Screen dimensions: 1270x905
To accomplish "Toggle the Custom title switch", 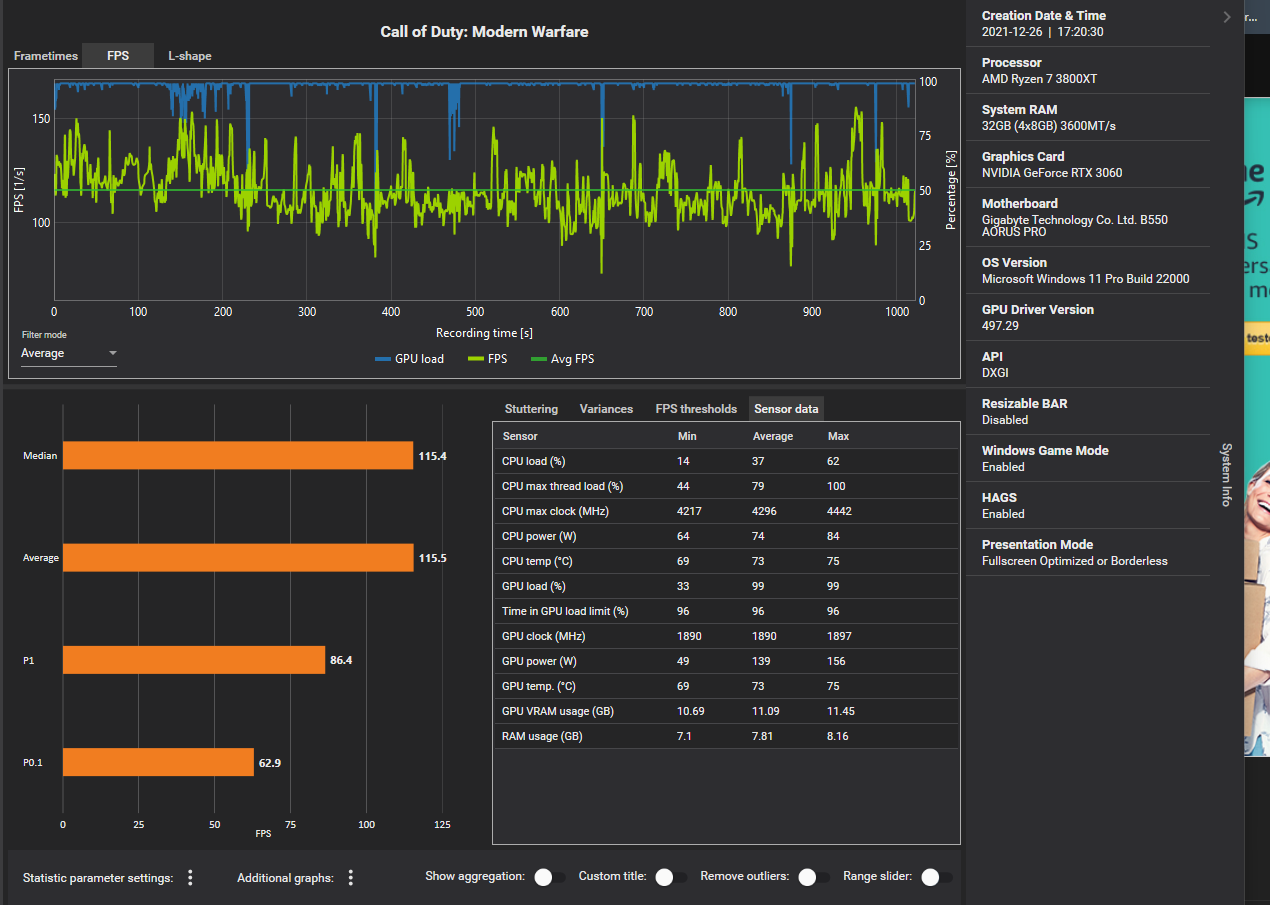I will click(x=671, y=877).
